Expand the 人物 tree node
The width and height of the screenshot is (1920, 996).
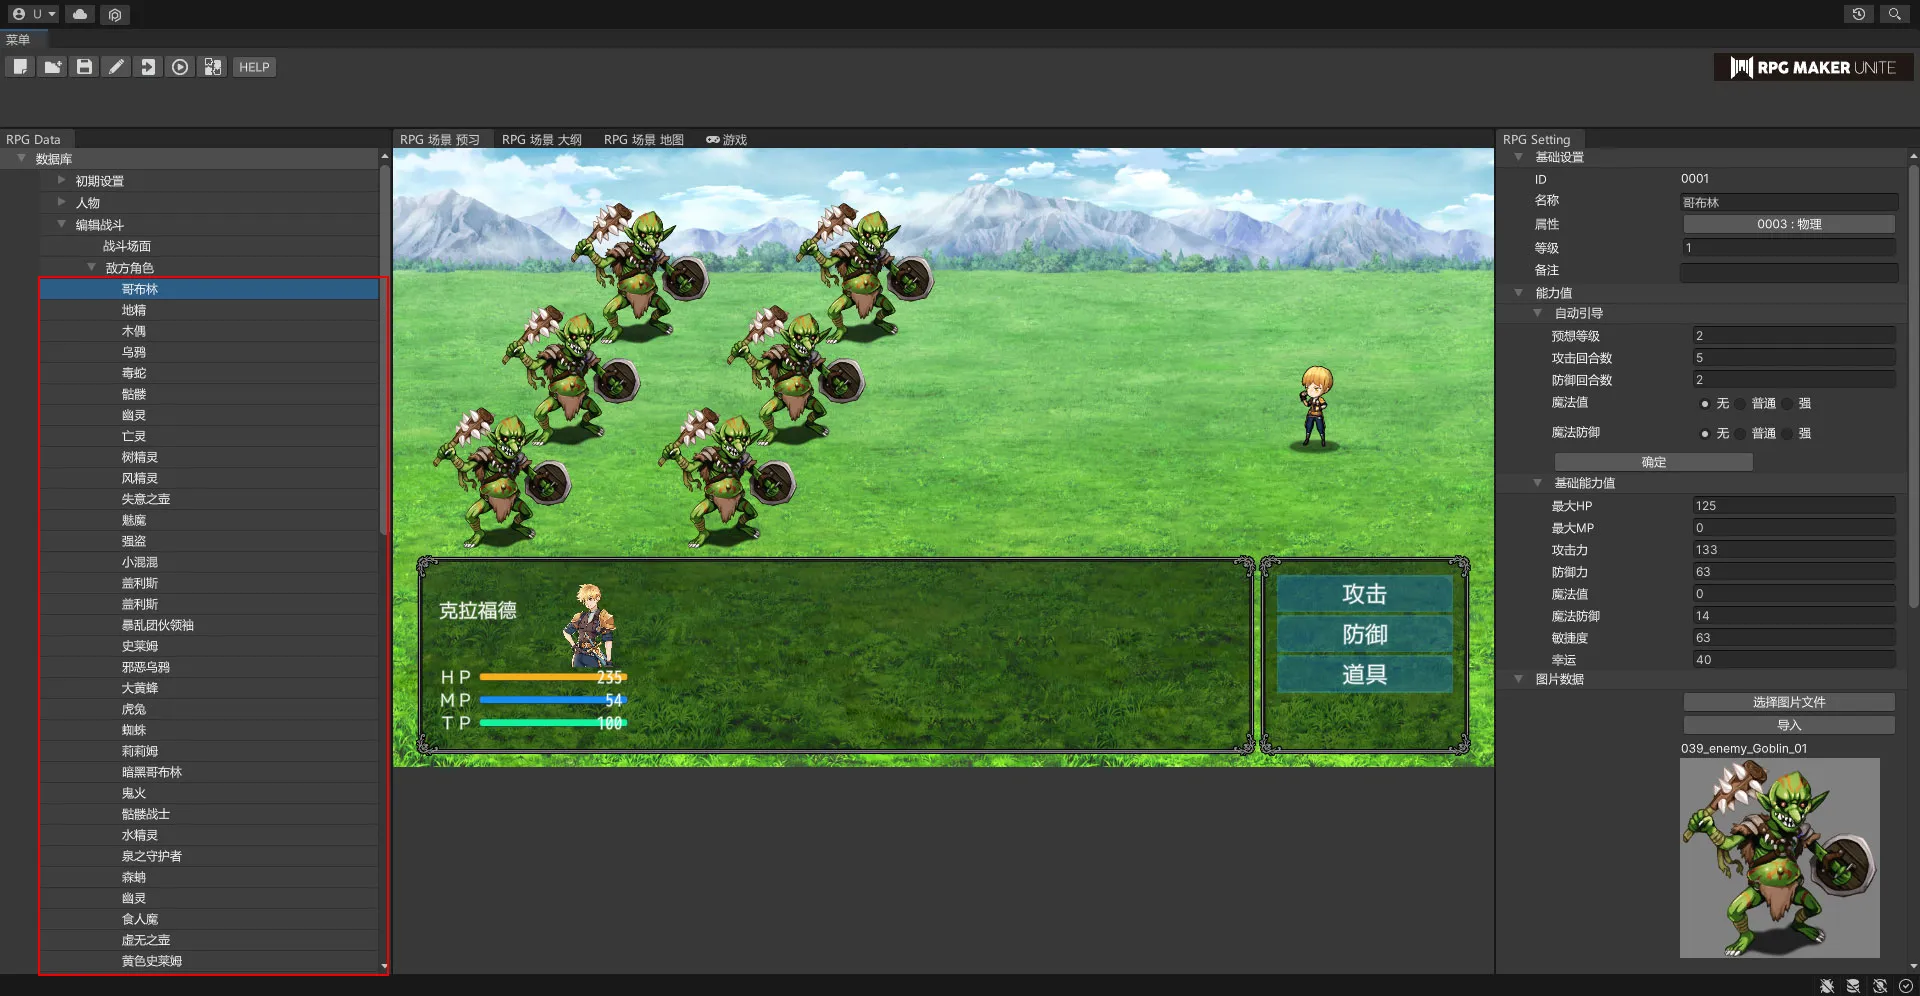click(61, 203)
